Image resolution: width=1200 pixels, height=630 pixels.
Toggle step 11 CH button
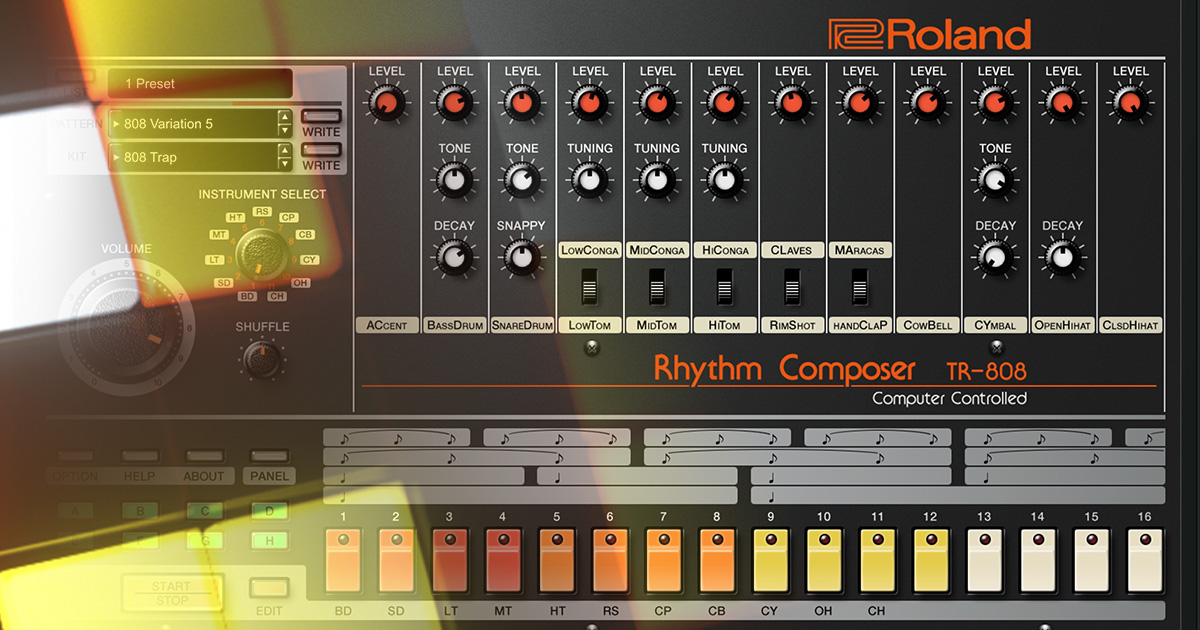877,562
